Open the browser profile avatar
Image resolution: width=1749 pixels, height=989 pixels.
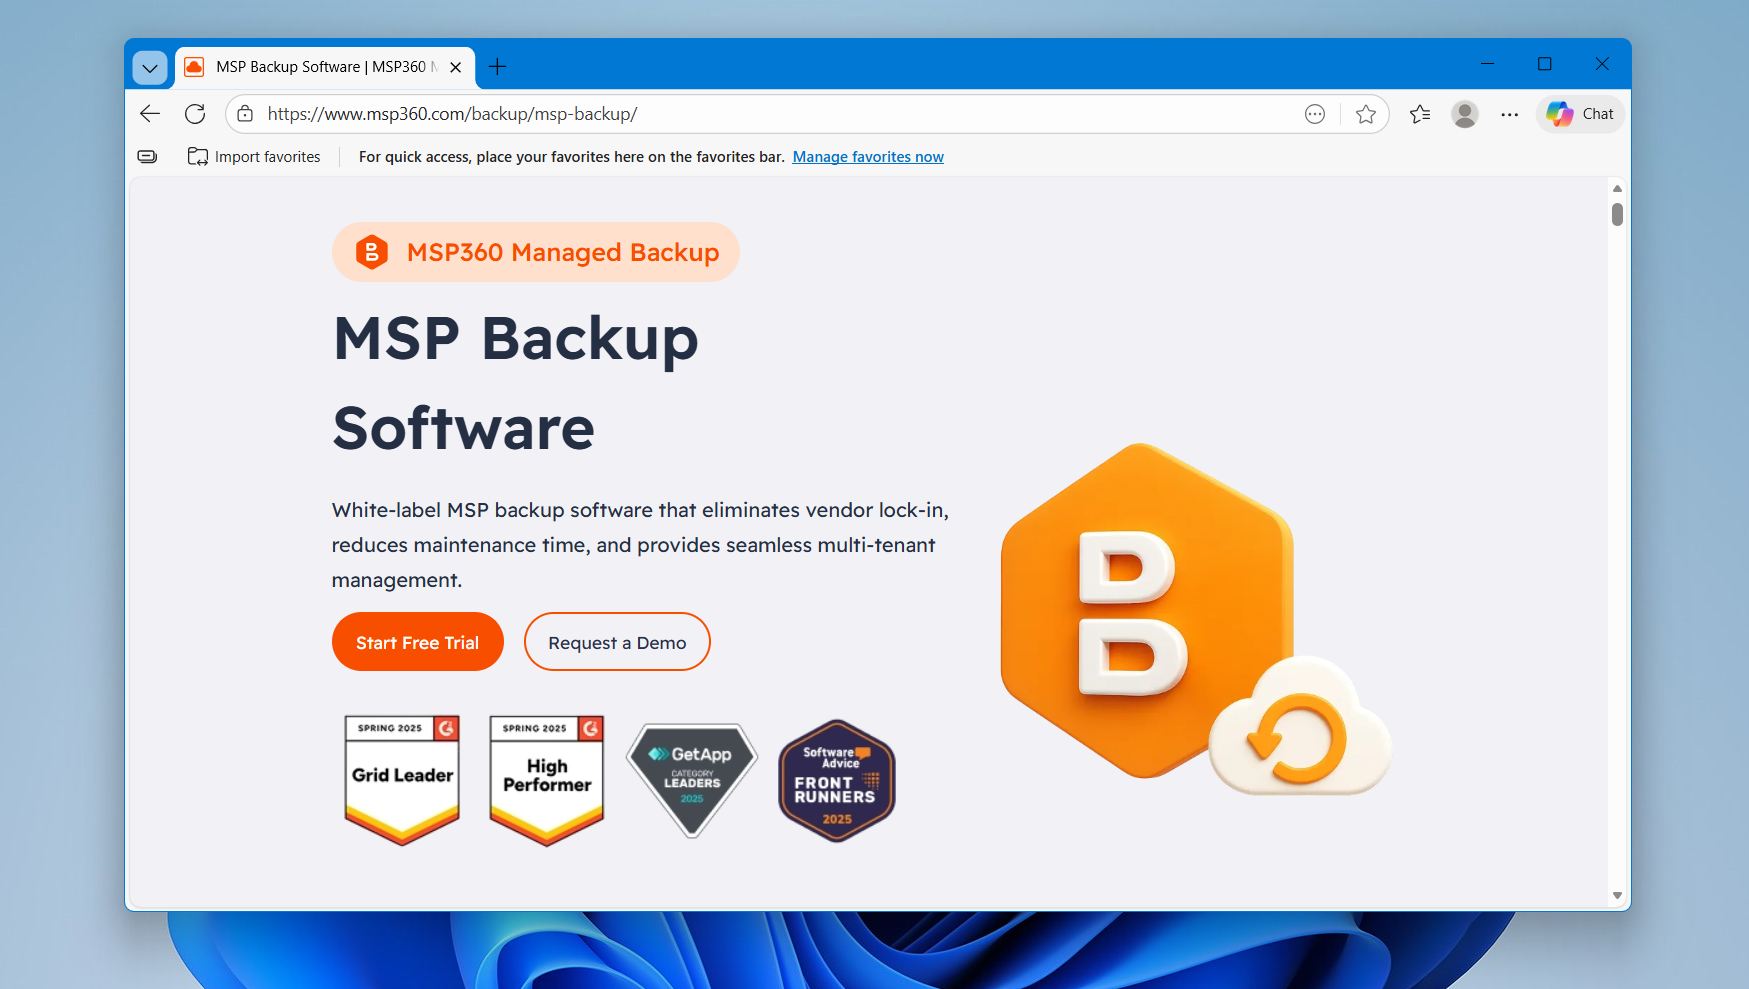point(1464,113)
